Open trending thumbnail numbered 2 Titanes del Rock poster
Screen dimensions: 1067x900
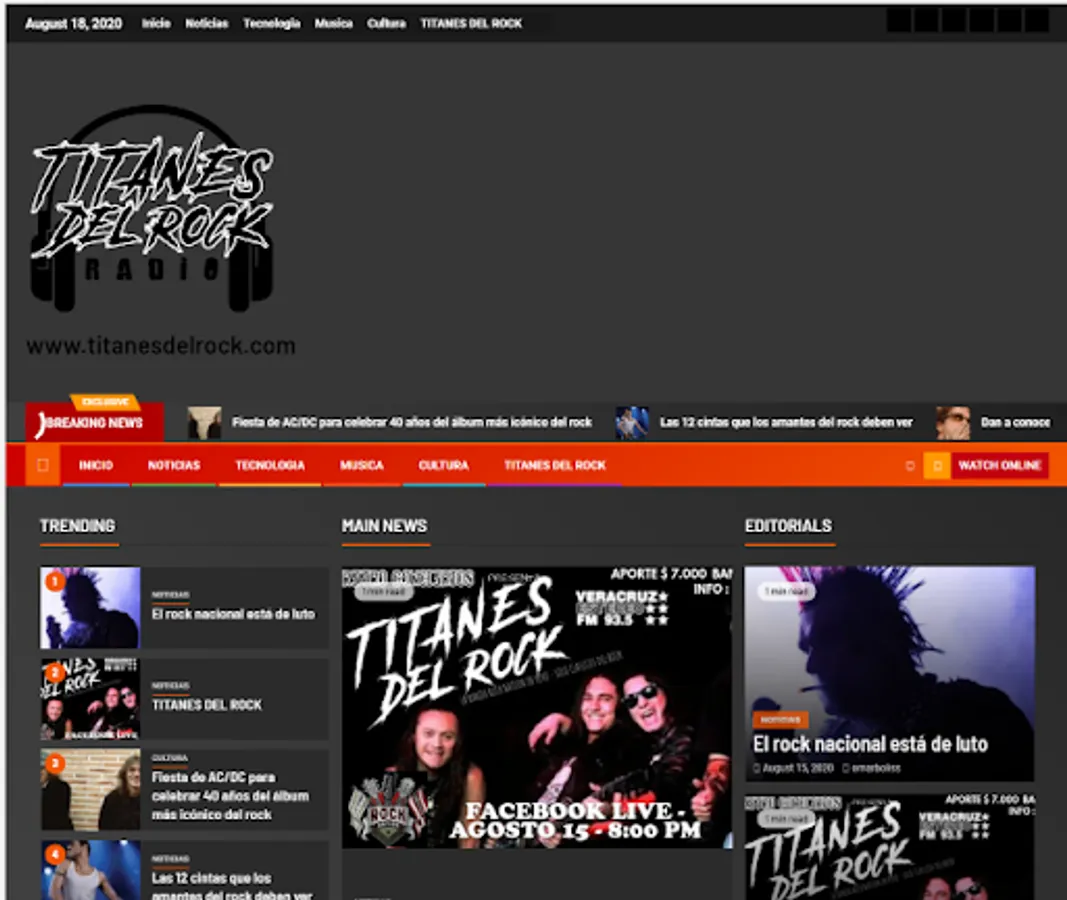(x=90, y=699)
